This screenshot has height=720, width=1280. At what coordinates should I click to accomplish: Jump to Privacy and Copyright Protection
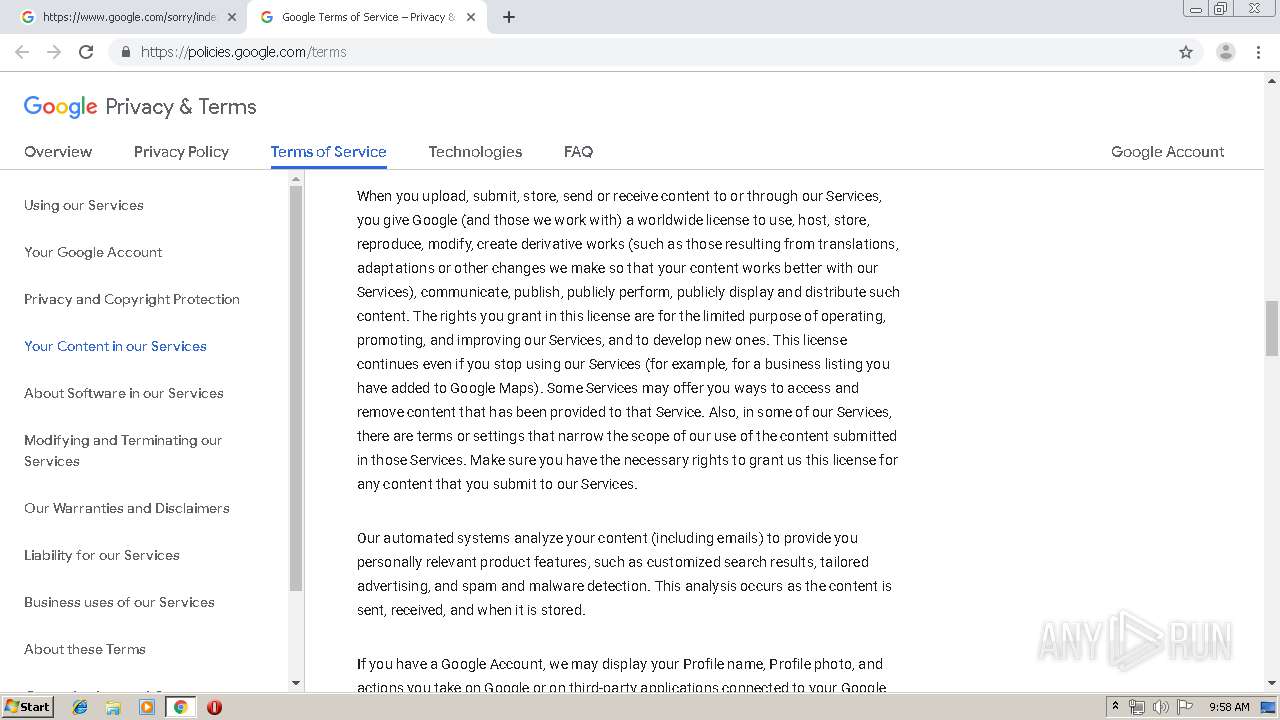[x=132, y=299]
